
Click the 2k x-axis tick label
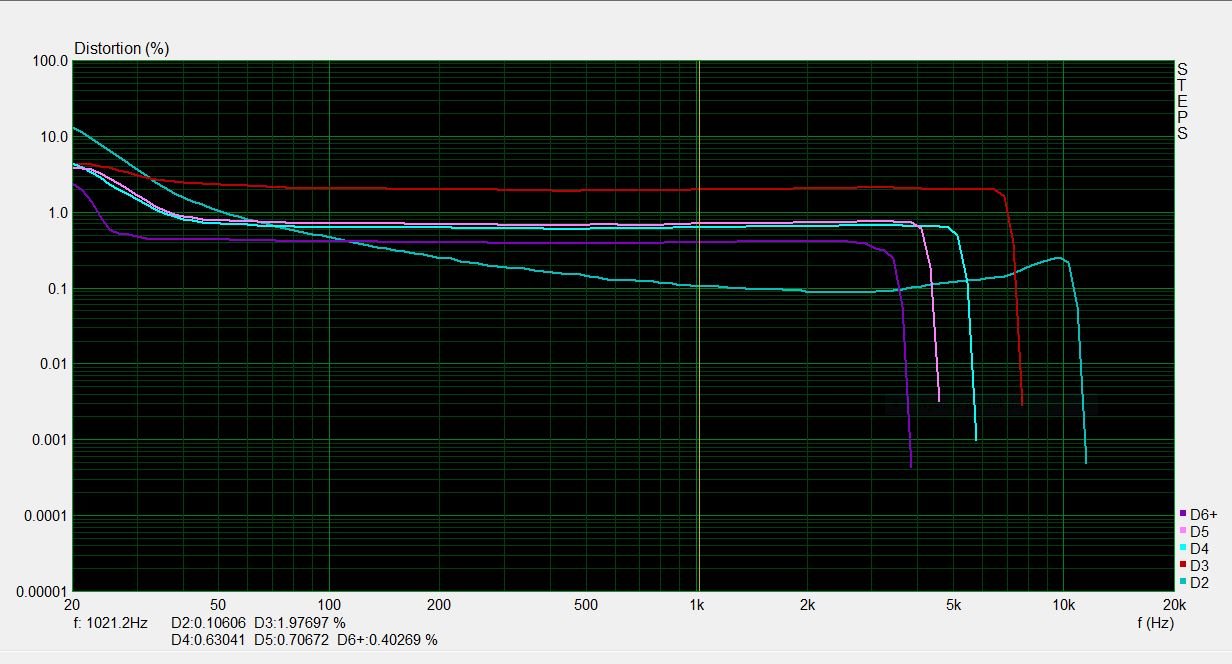808,605
